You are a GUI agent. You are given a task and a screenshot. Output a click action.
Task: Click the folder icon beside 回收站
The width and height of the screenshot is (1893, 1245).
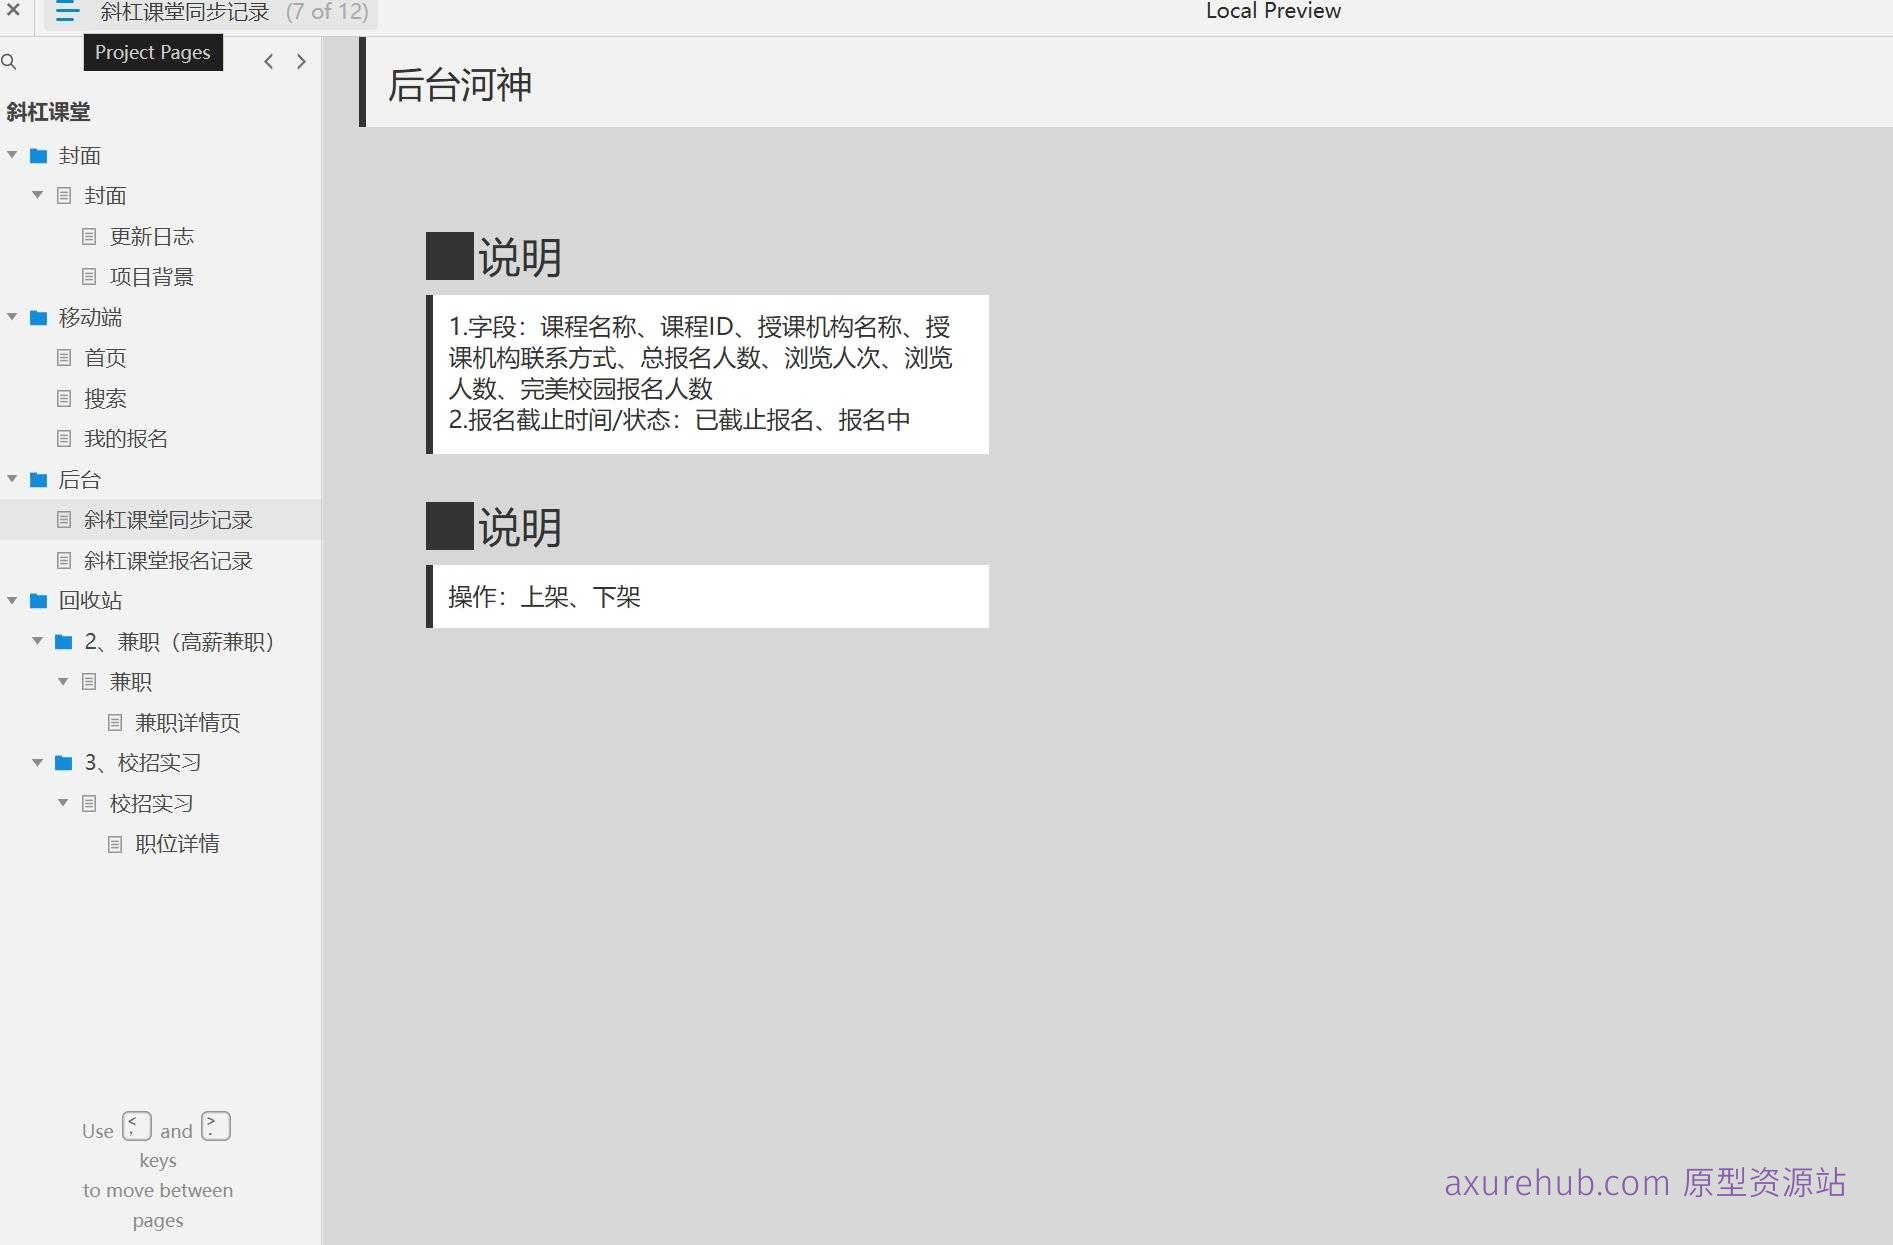click(x=38, y=600)
